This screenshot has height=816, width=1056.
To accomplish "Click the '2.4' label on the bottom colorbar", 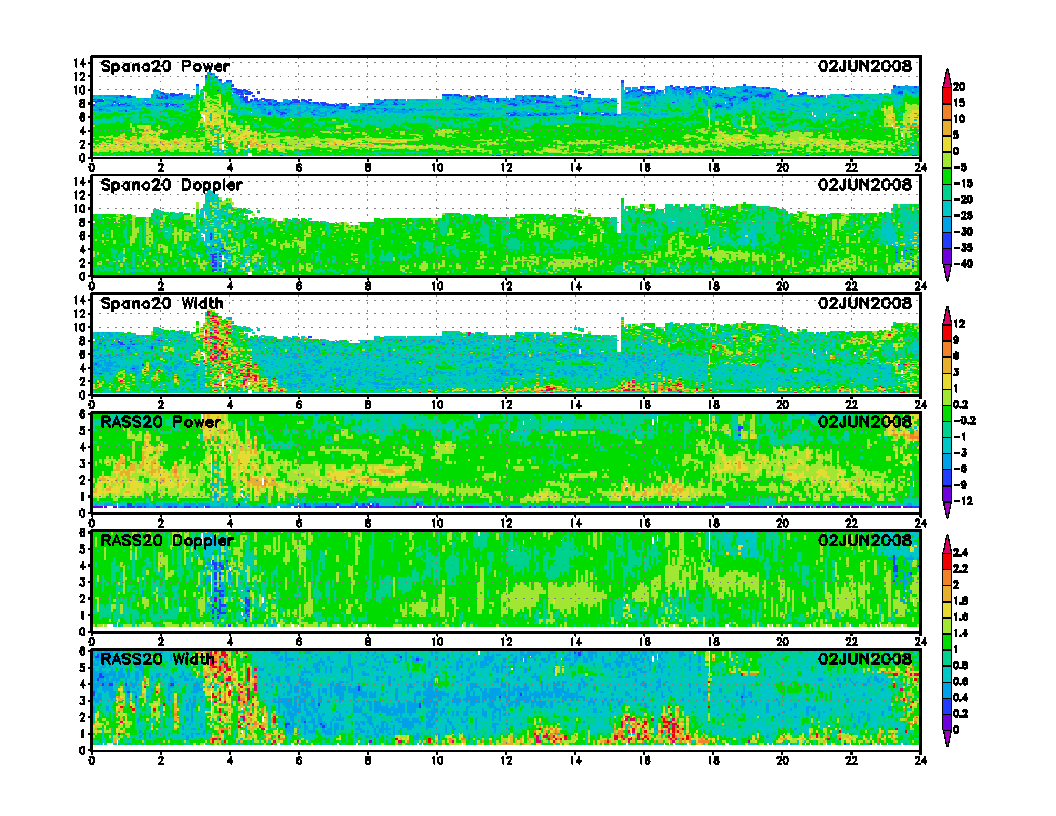I will (x=960, y=553).
